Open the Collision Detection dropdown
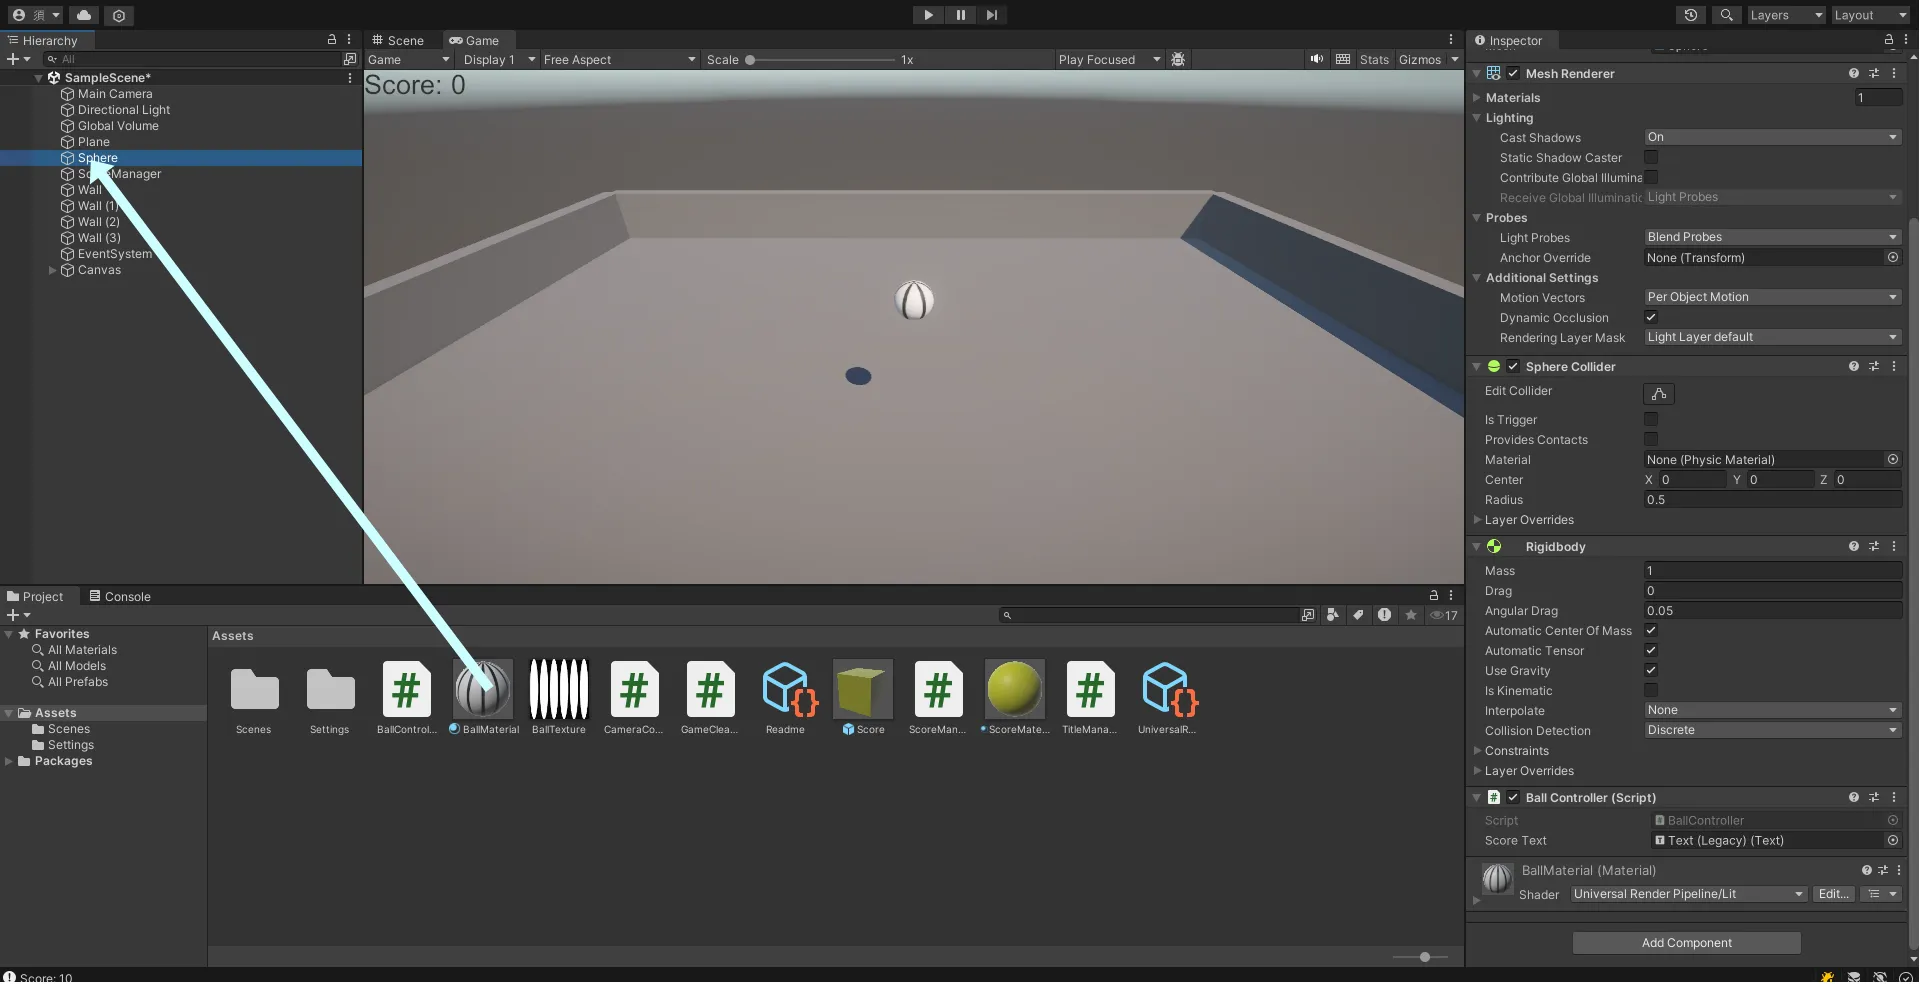Image resolution: width=1920 pixels, height=984 pixels. pyautogui.click(x=1771, y=731)
